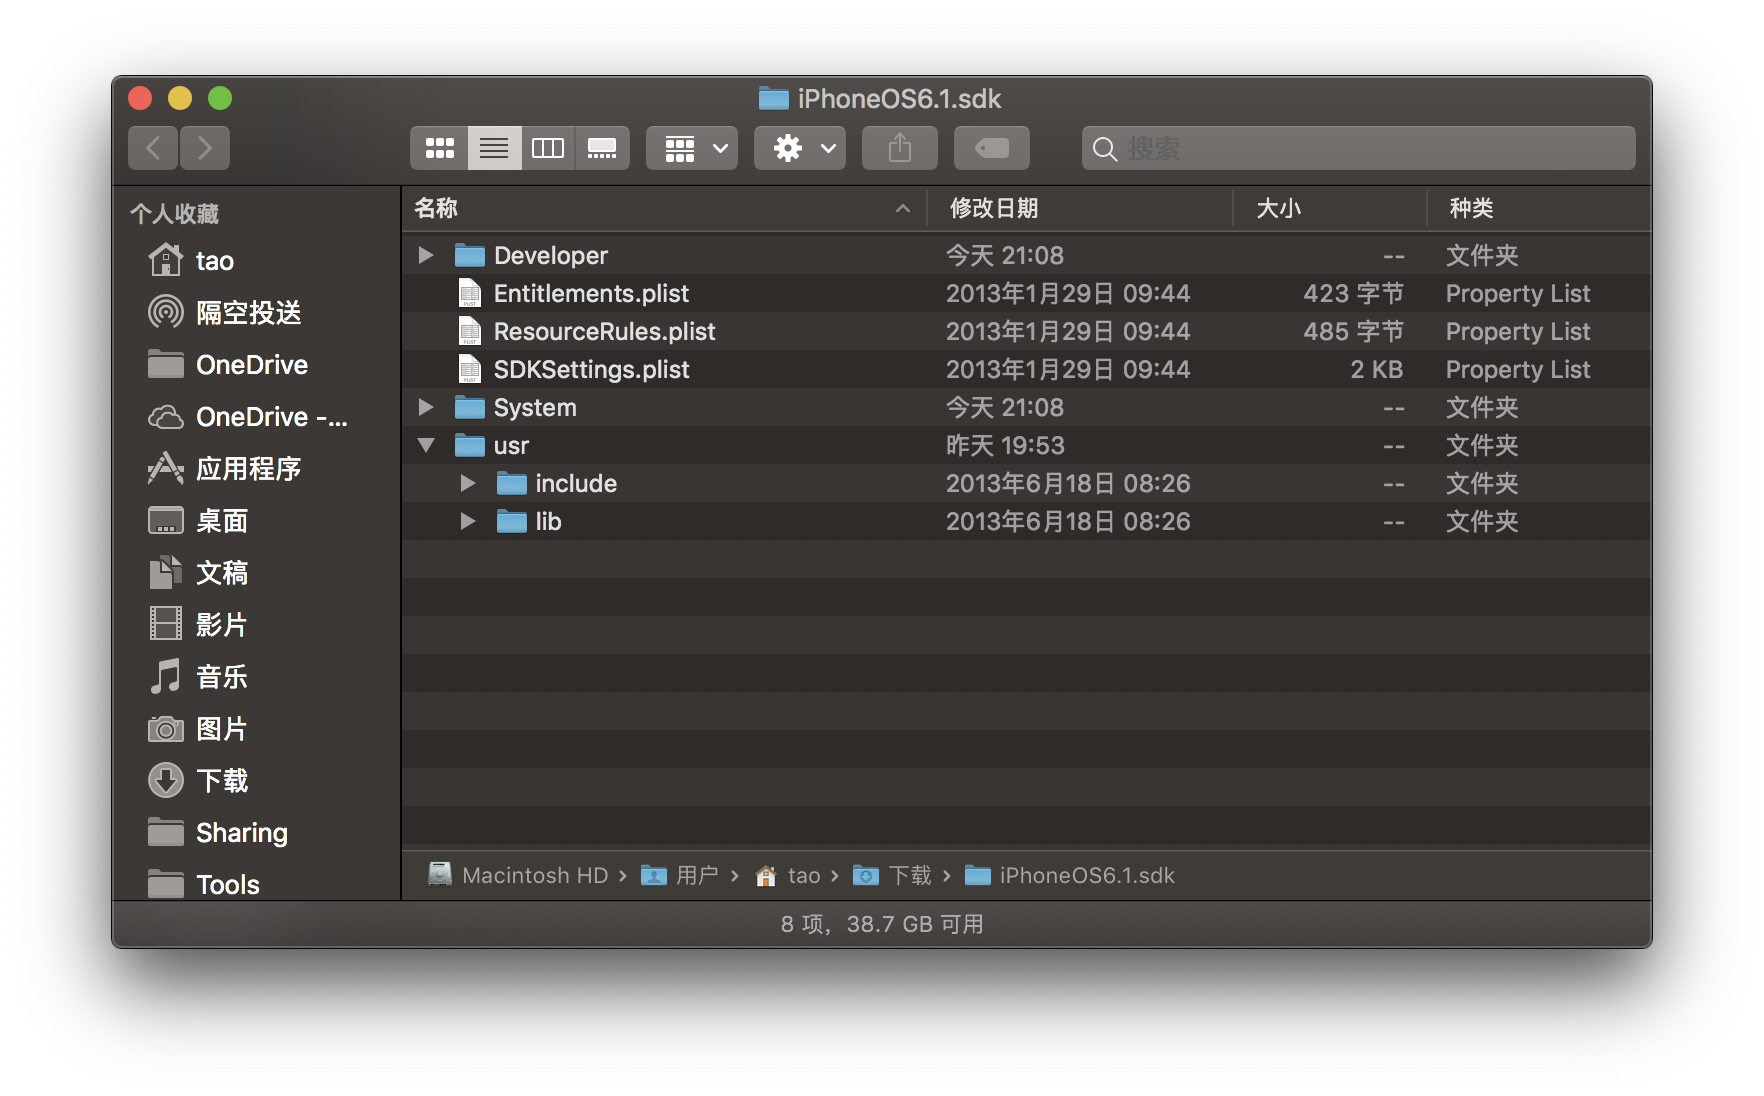Click the Share toolbar button

tap(900, 148)
